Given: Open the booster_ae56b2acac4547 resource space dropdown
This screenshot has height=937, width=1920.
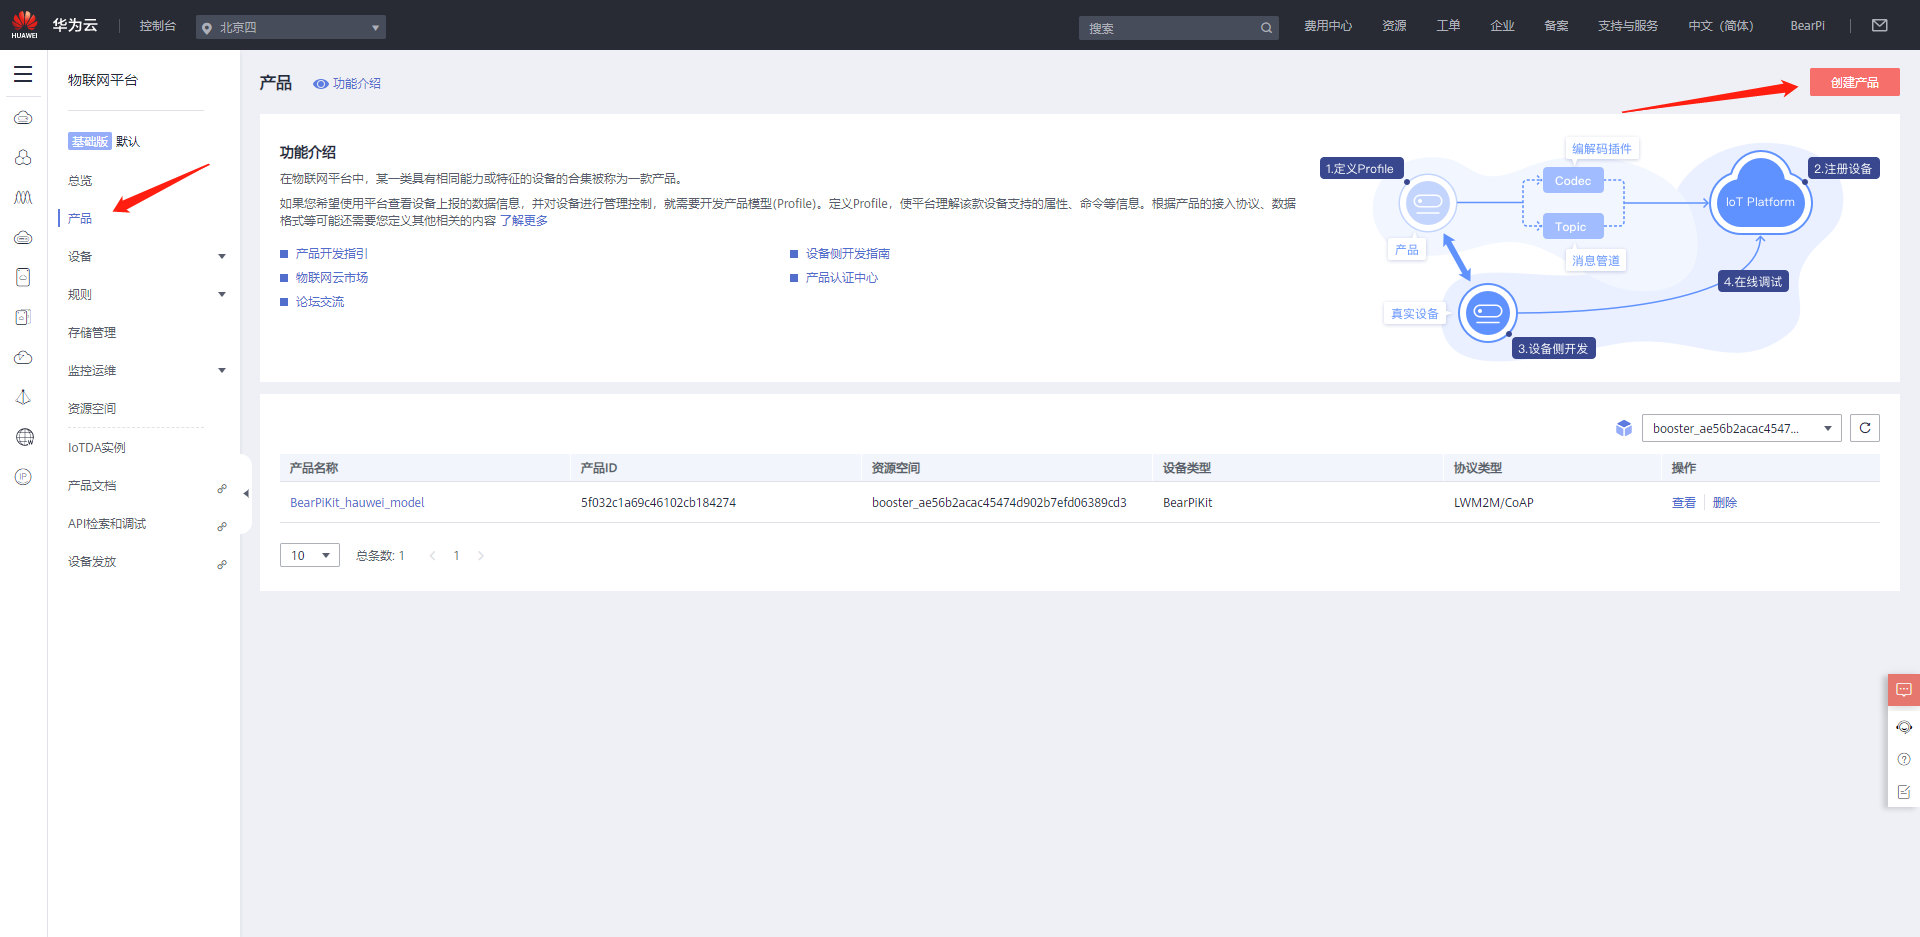Looking at the screenshot, I should click(x=1740, y=428).
